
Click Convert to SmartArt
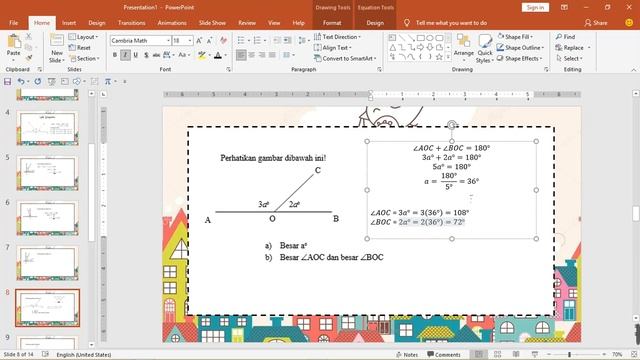[x=345, y=59]
